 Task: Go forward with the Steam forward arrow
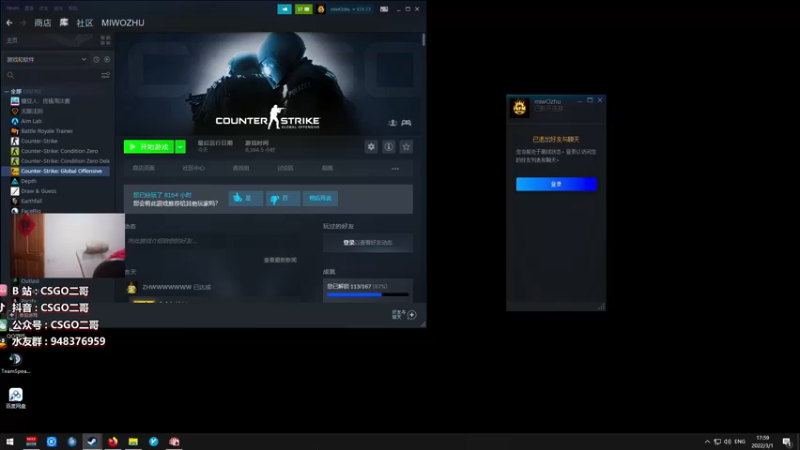click(23, 22)
